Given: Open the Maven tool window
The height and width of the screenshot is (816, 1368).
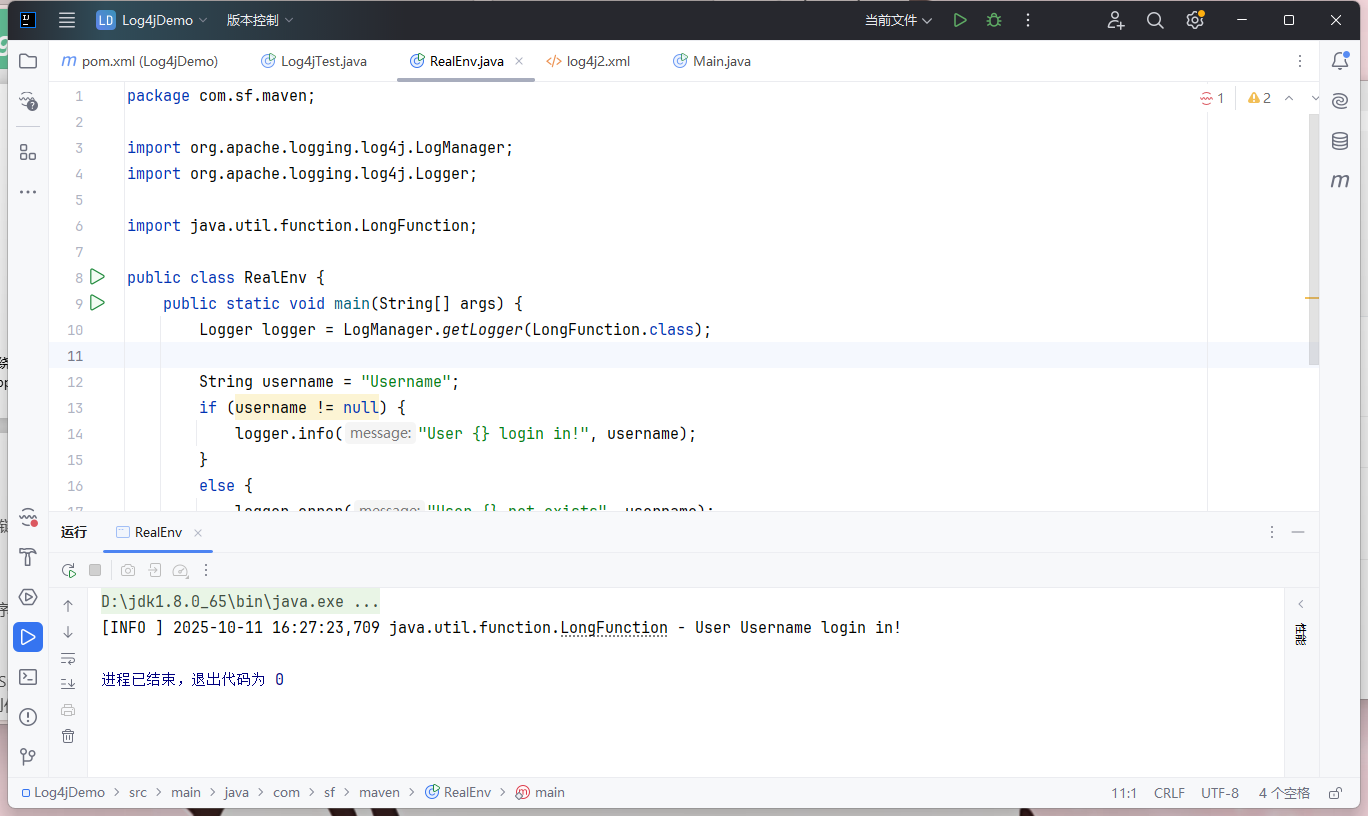Looking at the screenshot, I should (1340, 181).
